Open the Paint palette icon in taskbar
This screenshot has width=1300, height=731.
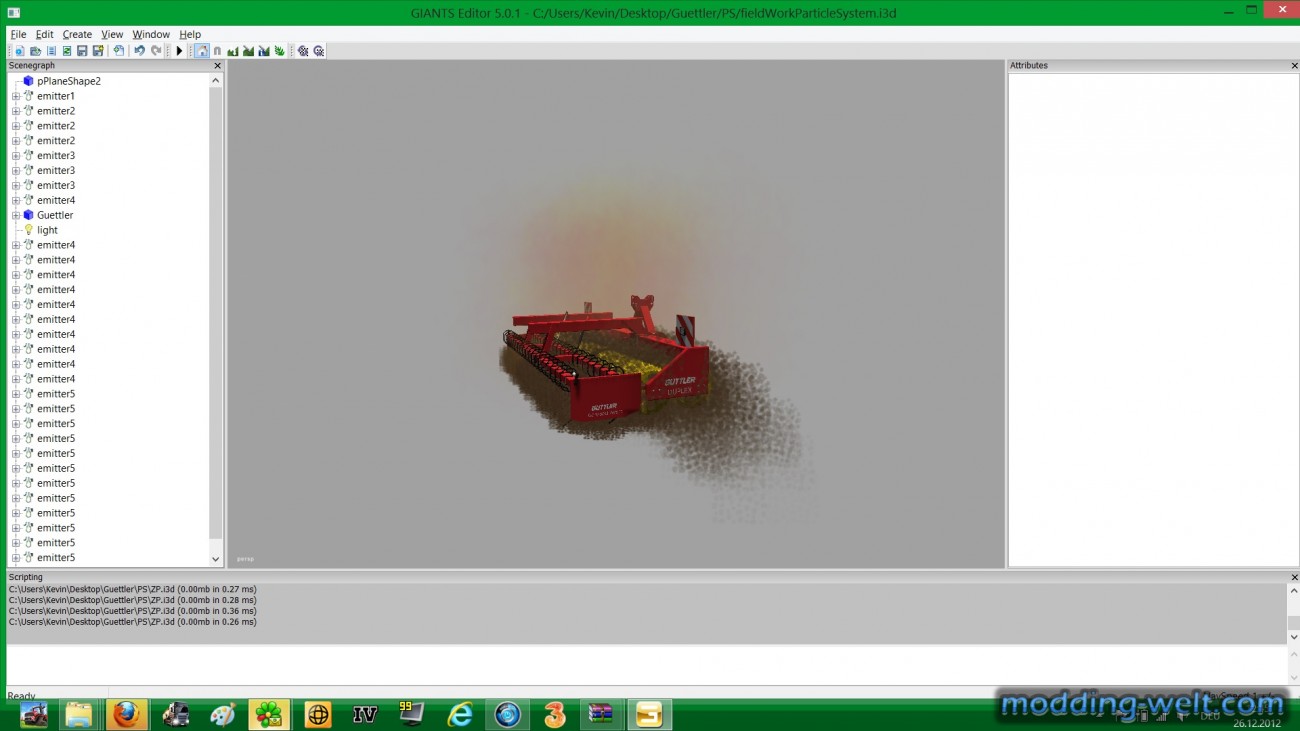[222, 714]
